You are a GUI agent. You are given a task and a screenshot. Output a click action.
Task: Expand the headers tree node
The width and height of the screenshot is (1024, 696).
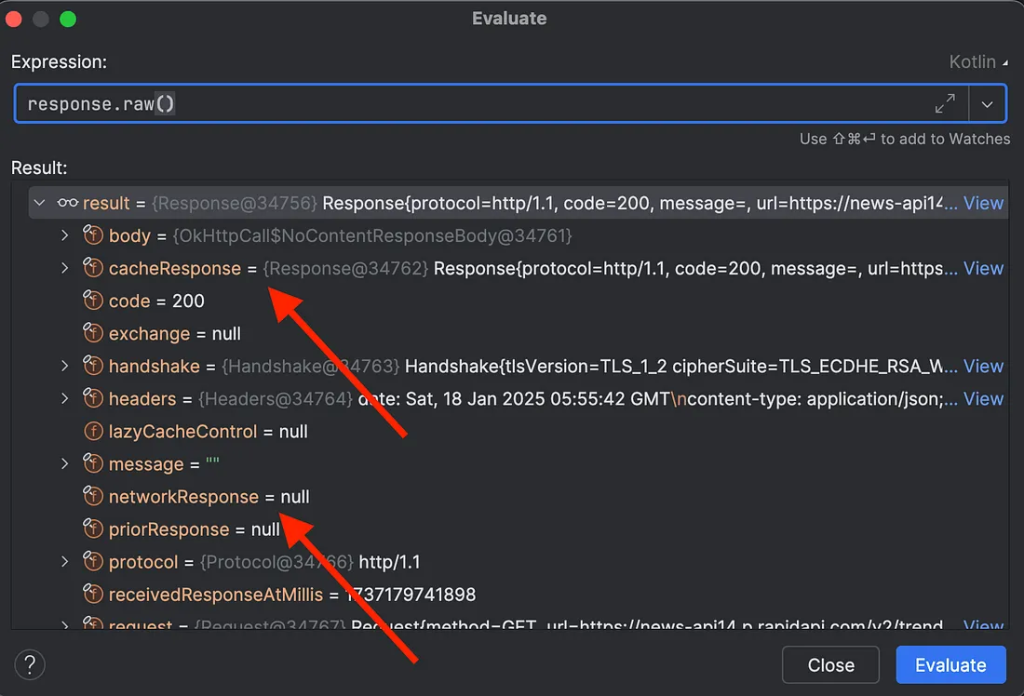[65, 399]
